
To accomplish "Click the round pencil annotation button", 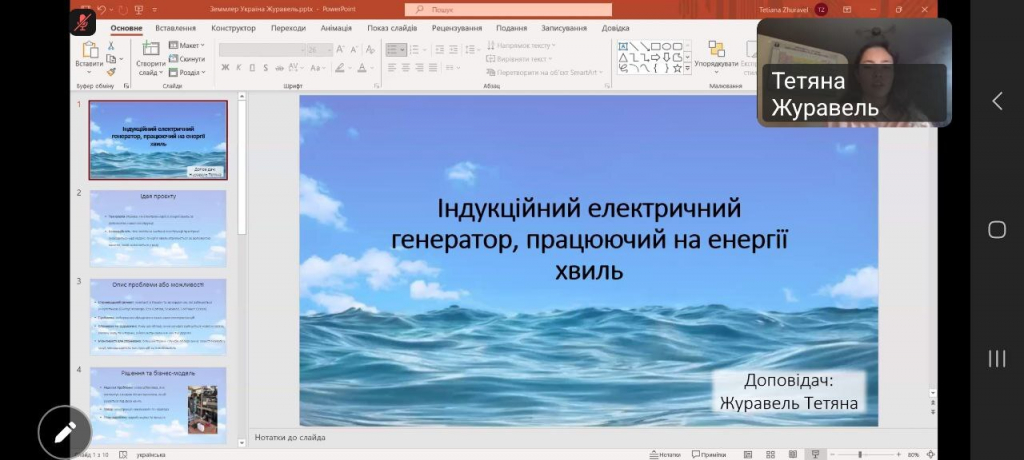I will (65, 432).
